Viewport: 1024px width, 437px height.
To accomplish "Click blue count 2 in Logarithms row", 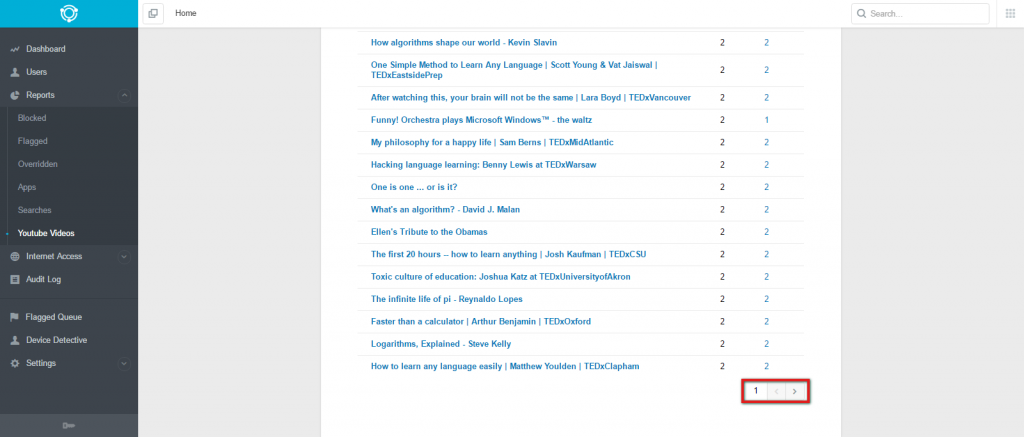I will (x=767, y=344).
